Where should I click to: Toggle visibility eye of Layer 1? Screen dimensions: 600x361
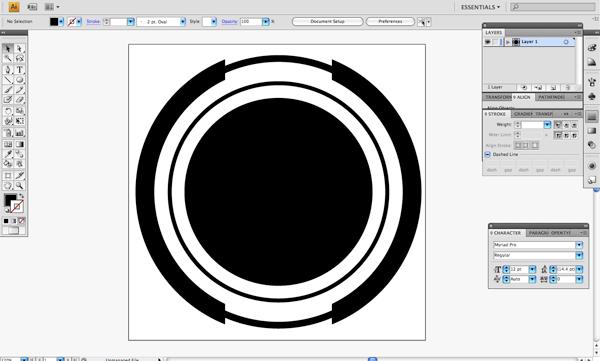[x=488, y=42]
